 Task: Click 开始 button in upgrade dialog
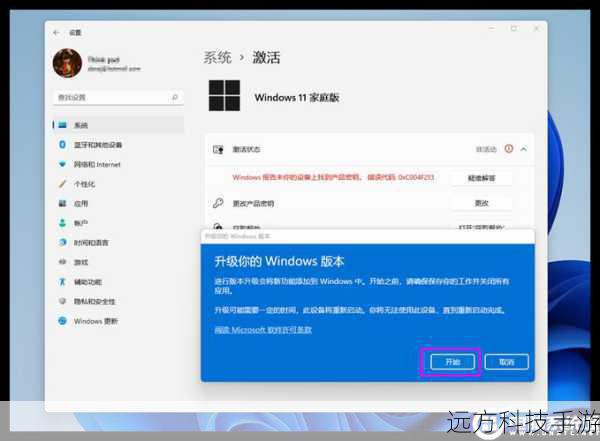point(452,362)
